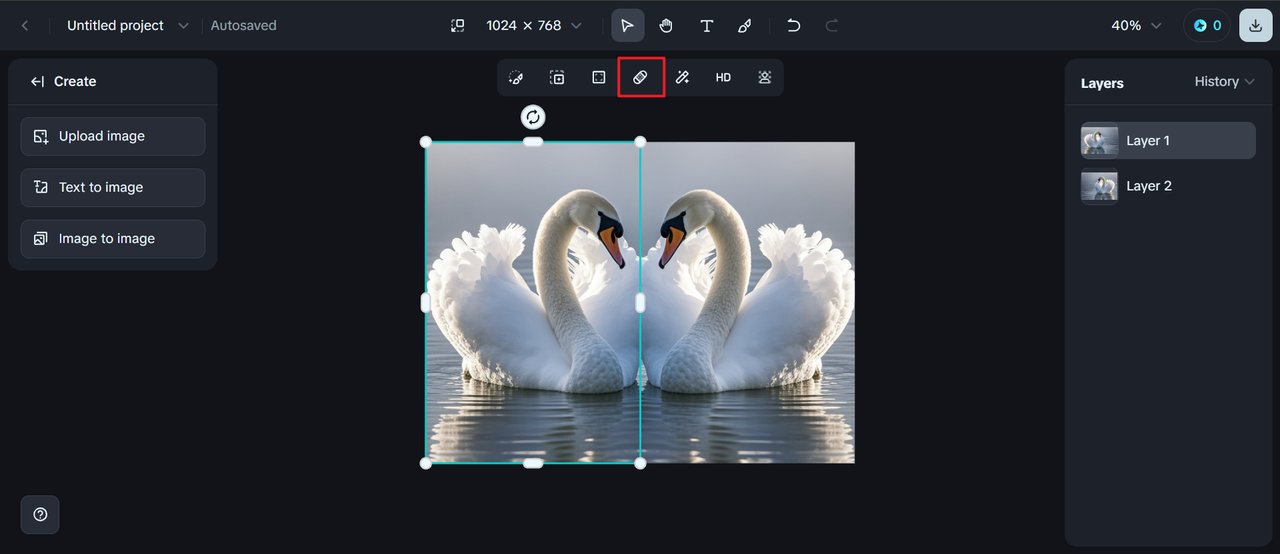Image resolution: width=1280 pixels, height=554 pixels.
Task: Open the Untitled project name dropdown
Action: 127,25
